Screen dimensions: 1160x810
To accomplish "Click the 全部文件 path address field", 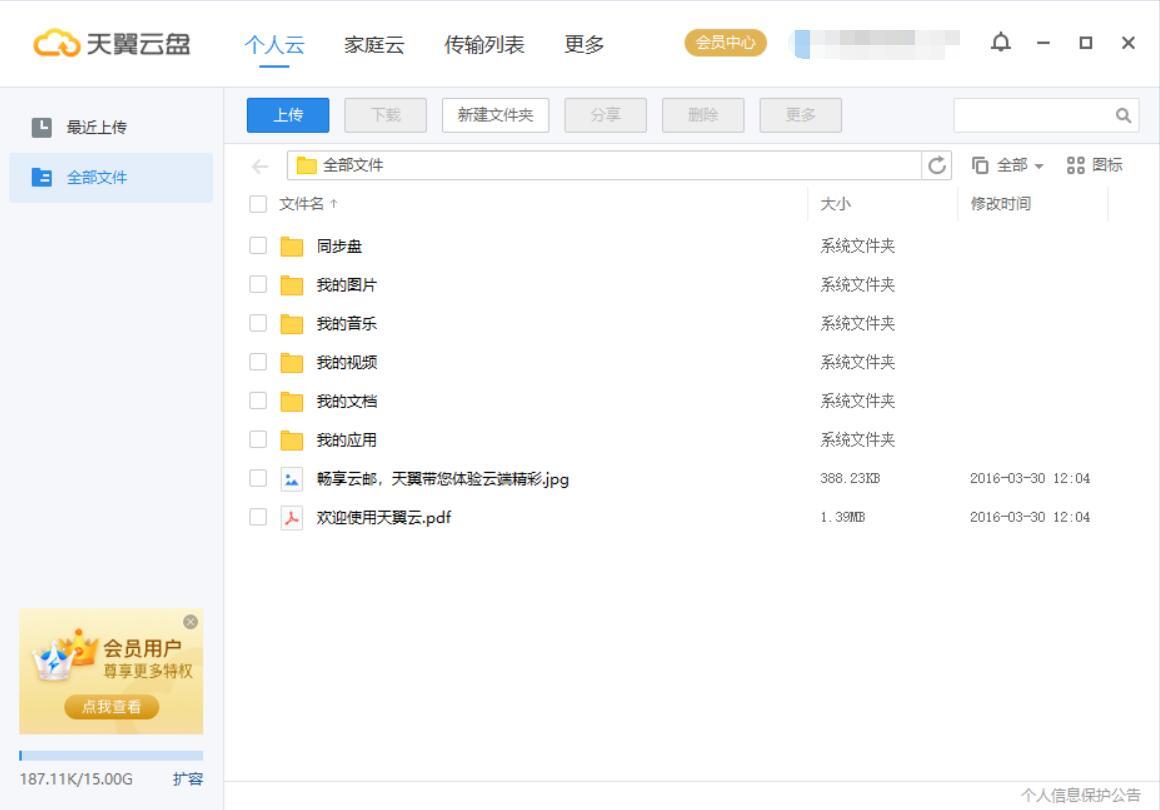I will coord(604,166).
